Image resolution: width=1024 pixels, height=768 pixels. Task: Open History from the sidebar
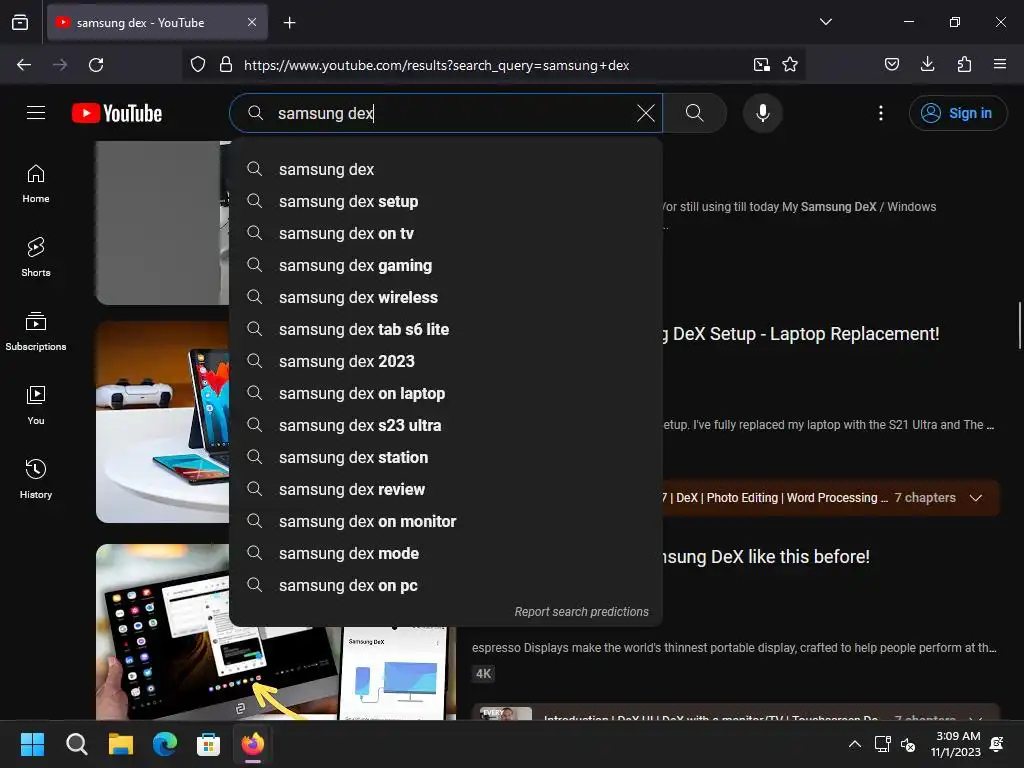(x=36, y=479)
